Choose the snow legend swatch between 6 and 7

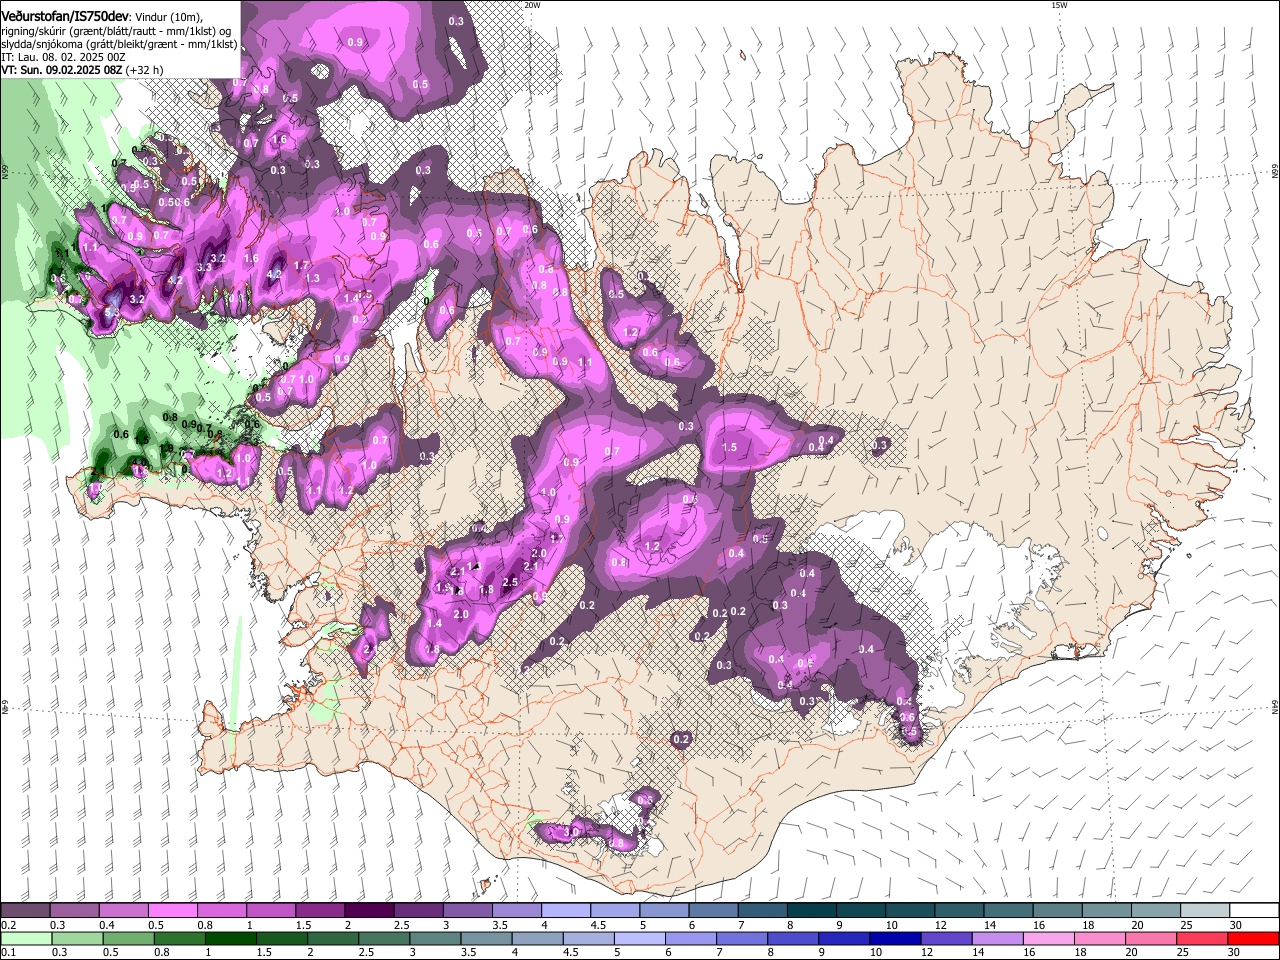pos(713,911)
